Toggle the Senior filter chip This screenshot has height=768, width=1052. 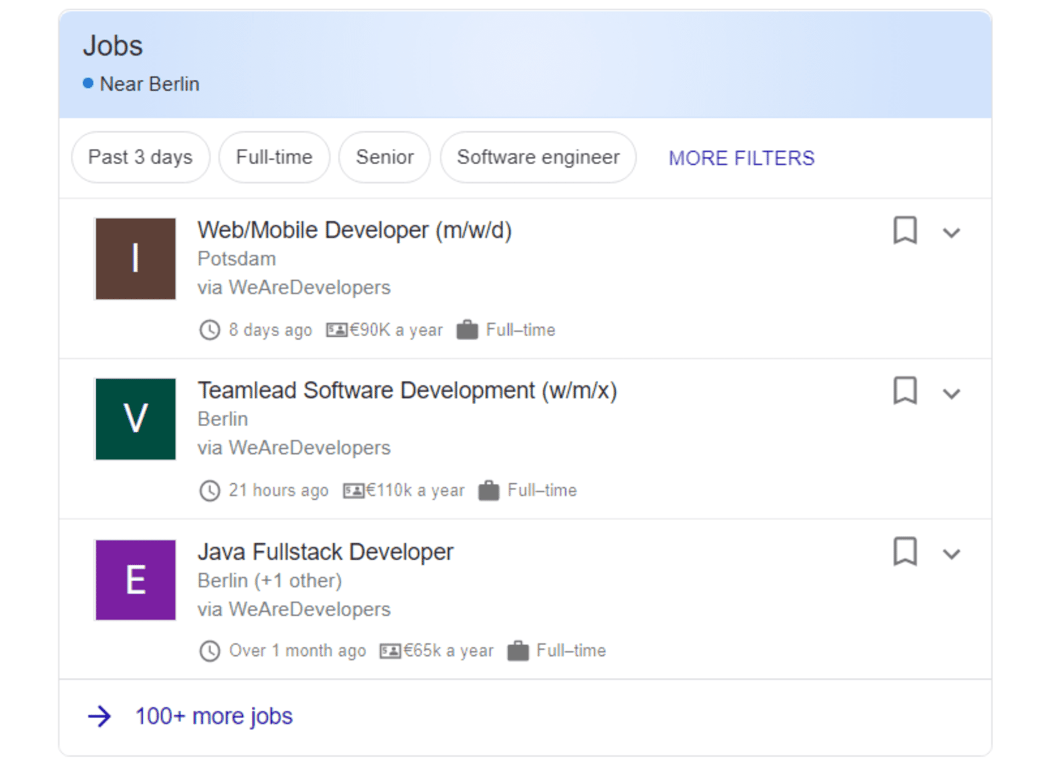384,157
